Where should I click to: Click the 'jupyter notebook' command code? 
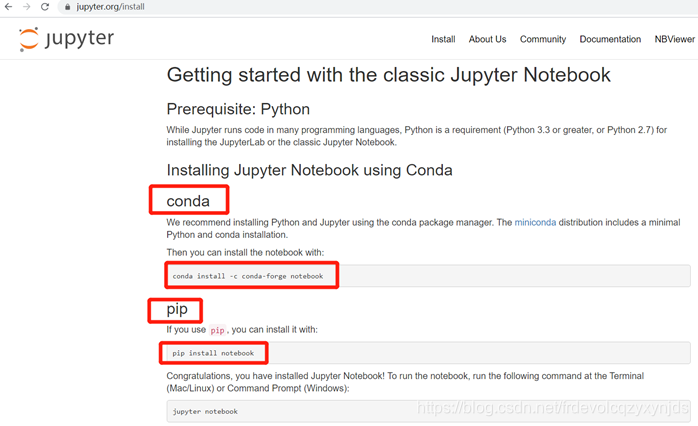tap(205, 411)
